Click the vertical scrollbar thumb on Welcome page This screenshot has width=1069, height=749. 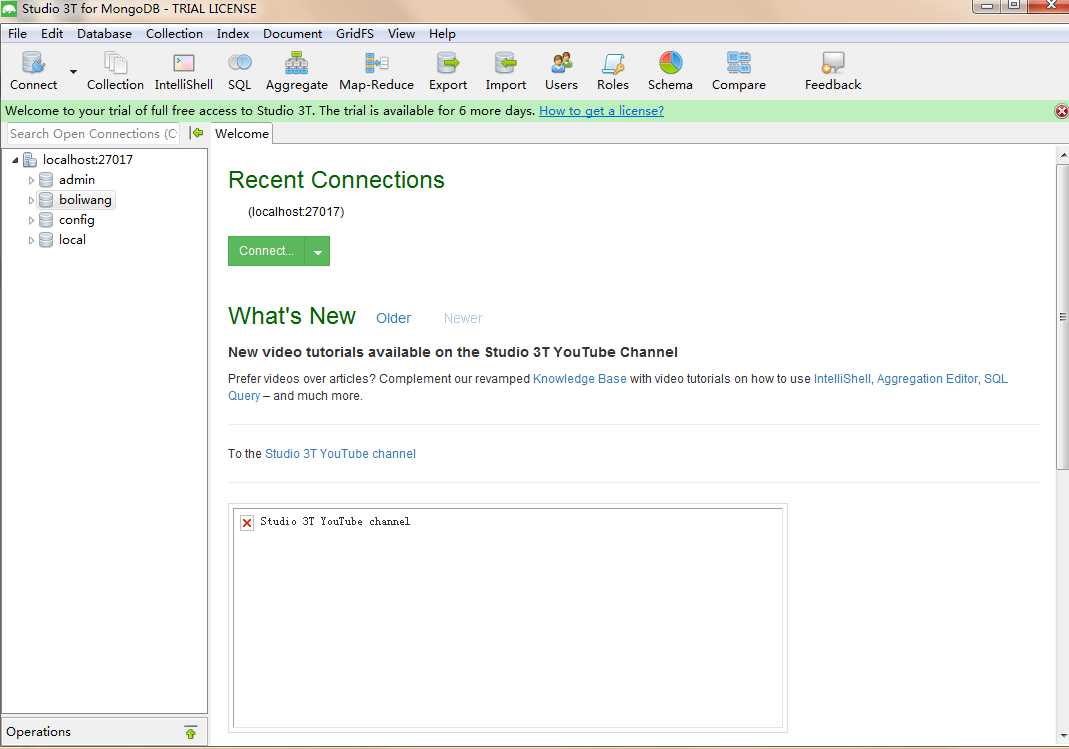(x=1062, y=316)
